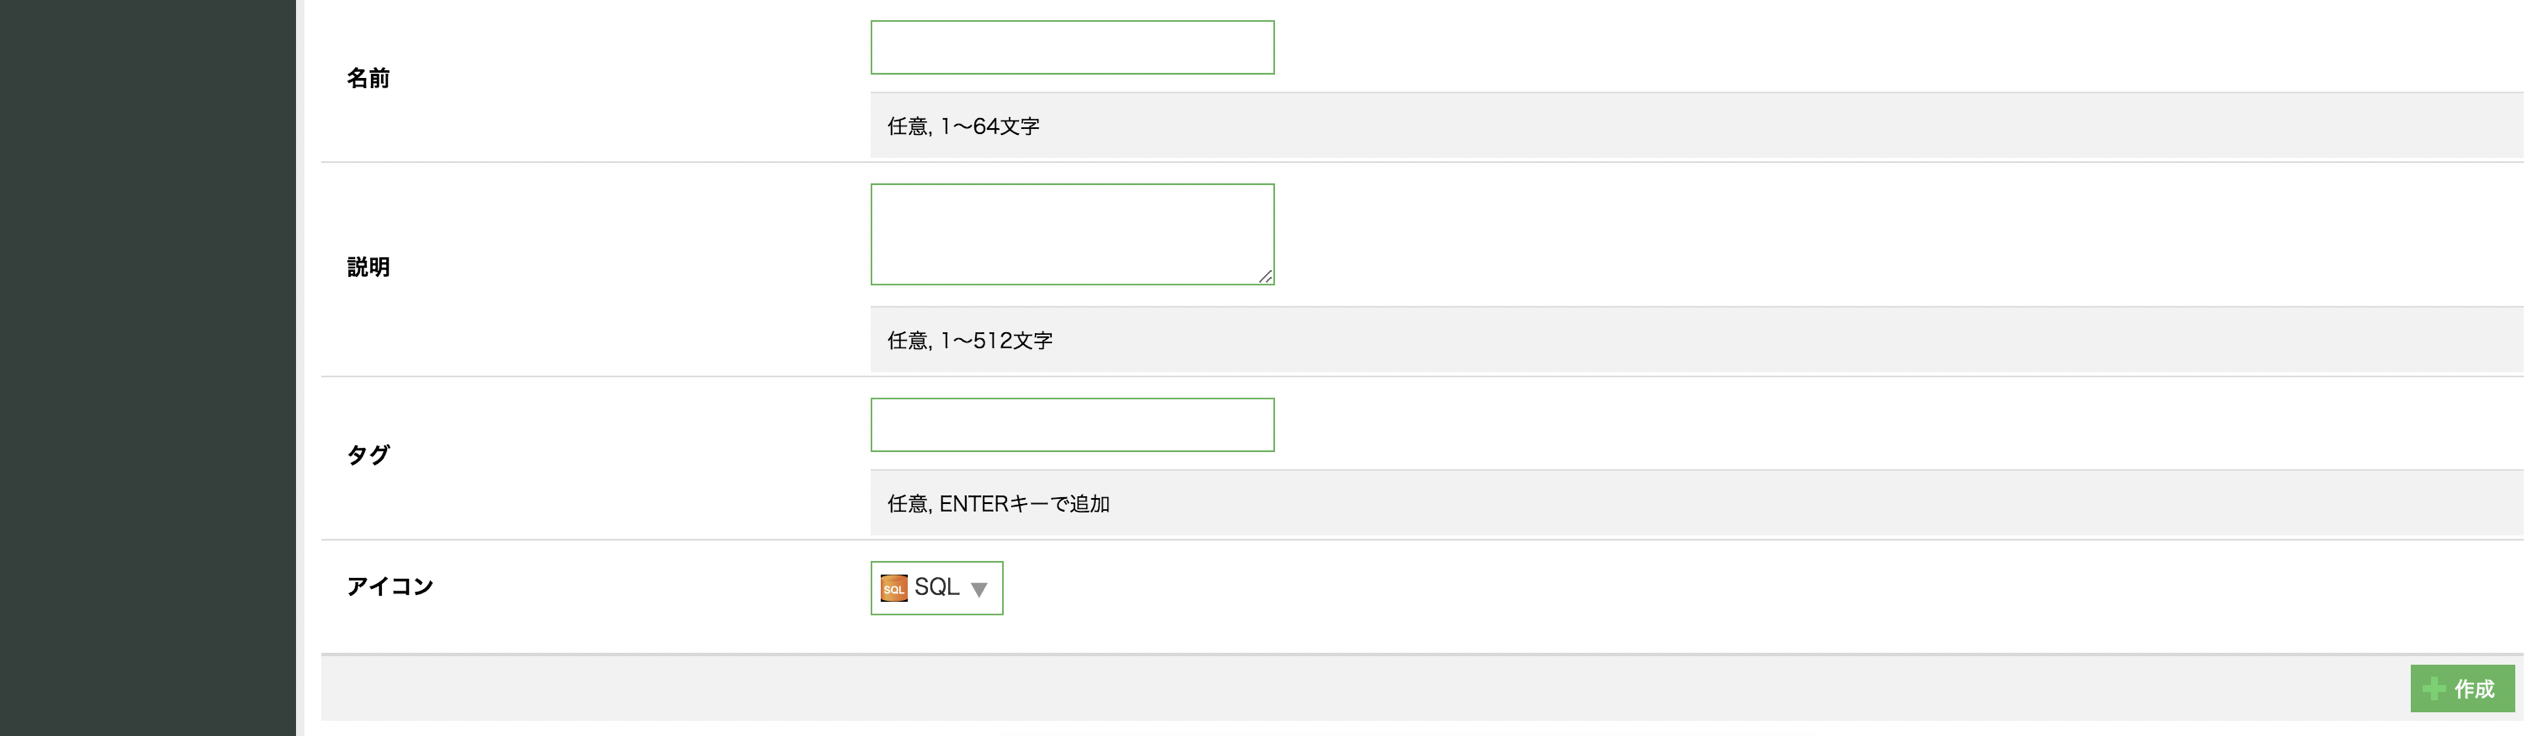
Task: Click the hint text 任意, 1〜64文字
Action: 963,126
